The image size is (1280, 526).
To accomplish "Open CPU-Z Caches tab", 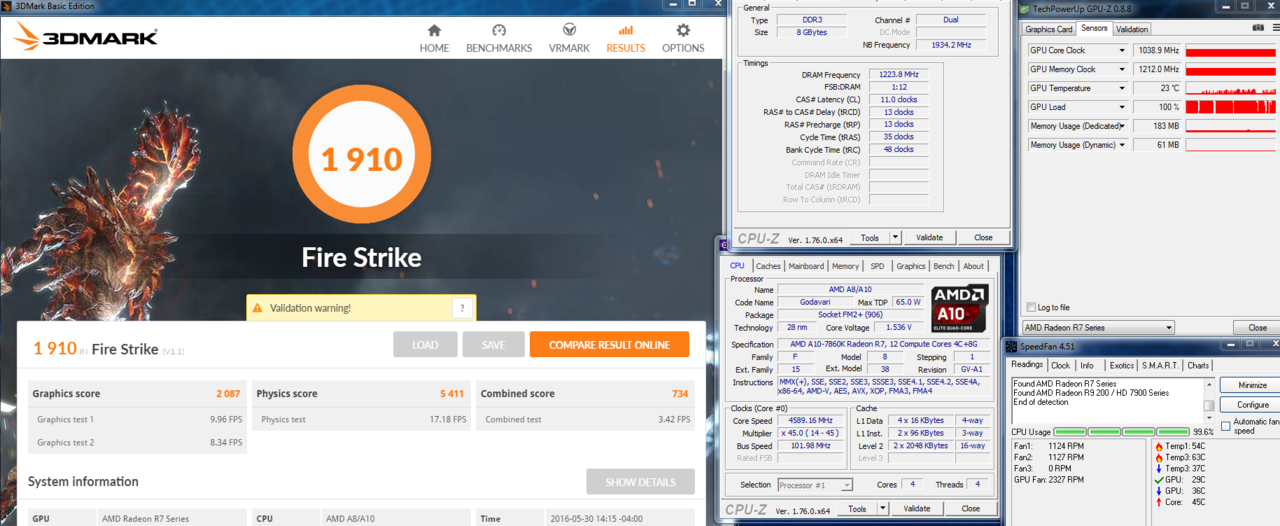I will coord(768,266).
